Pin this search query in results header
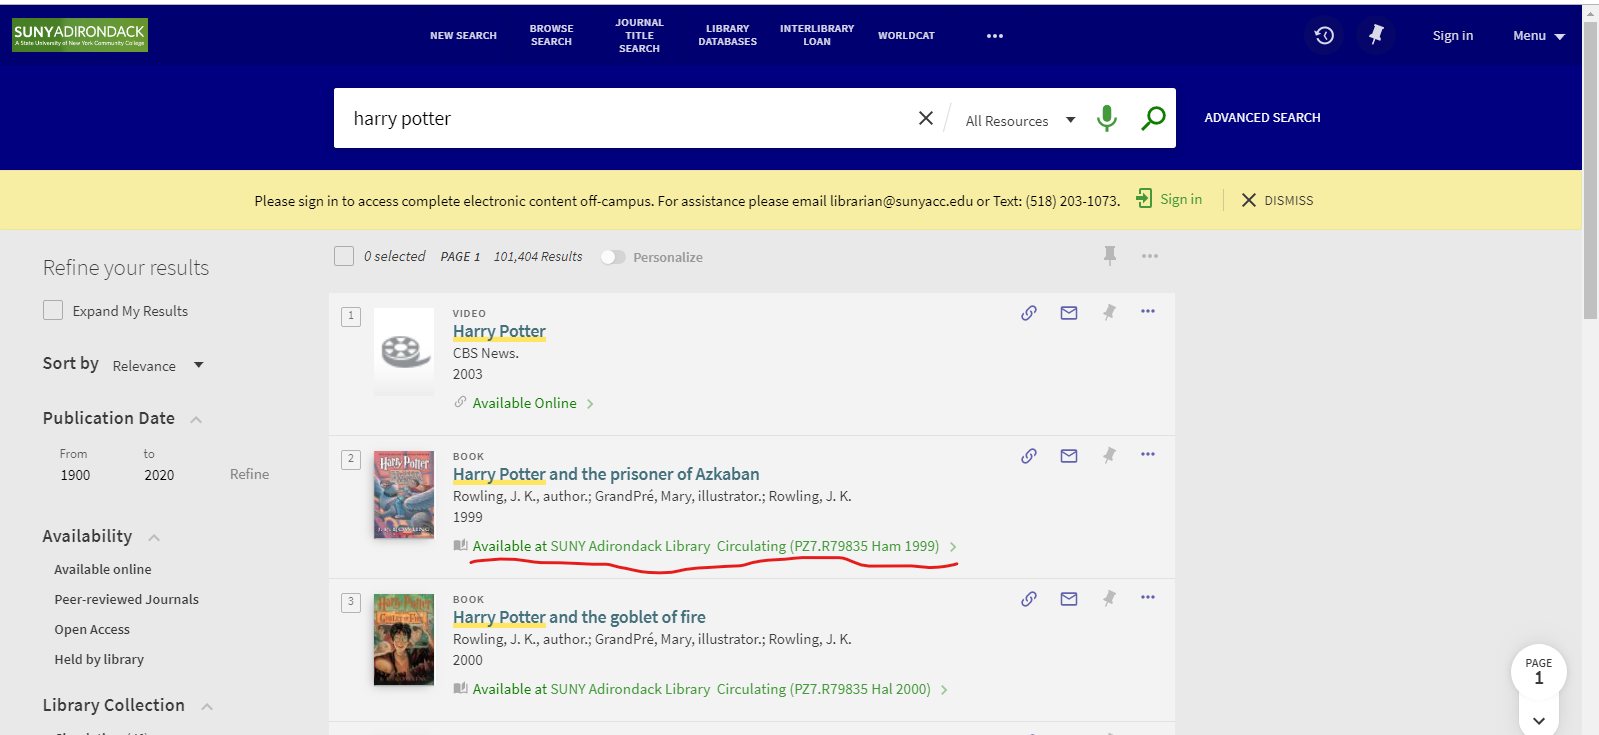Image resolution: width=1599 pixels, height=735 pixels. pyautogui.click(x=1110, y=256)
